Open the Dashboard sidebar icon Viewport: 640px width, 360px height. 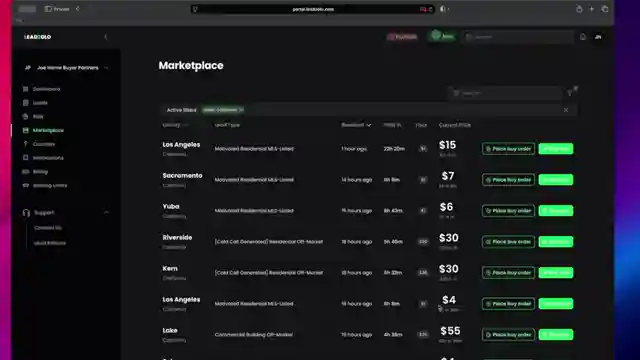click(x=26, y=89)
